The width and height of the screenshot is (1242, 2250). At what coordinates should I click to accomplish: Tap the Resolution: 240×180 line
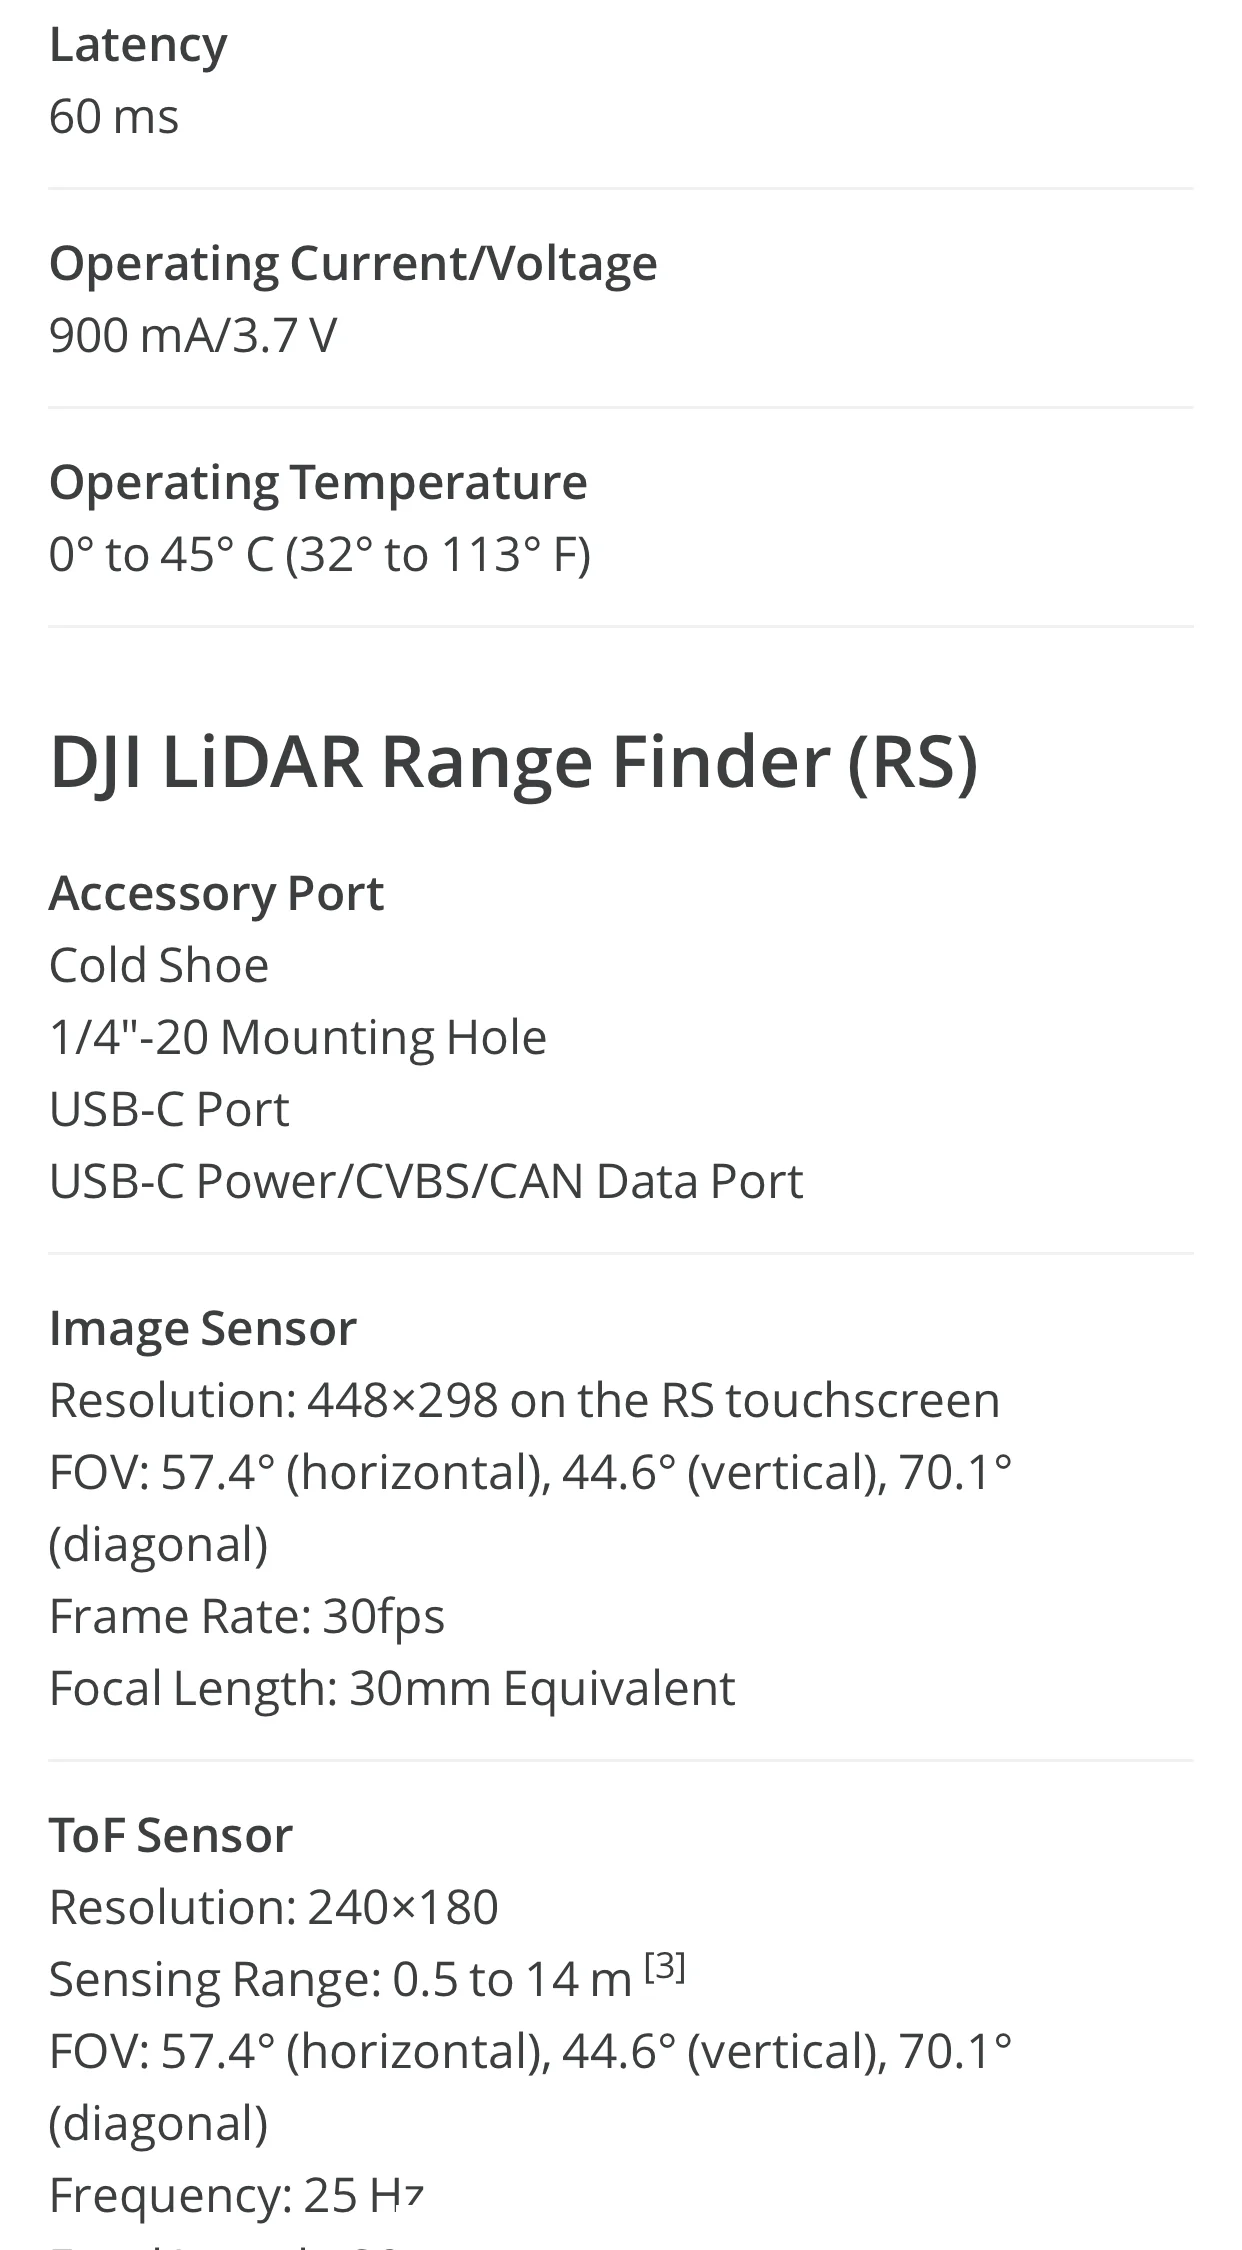[274, 1908]
